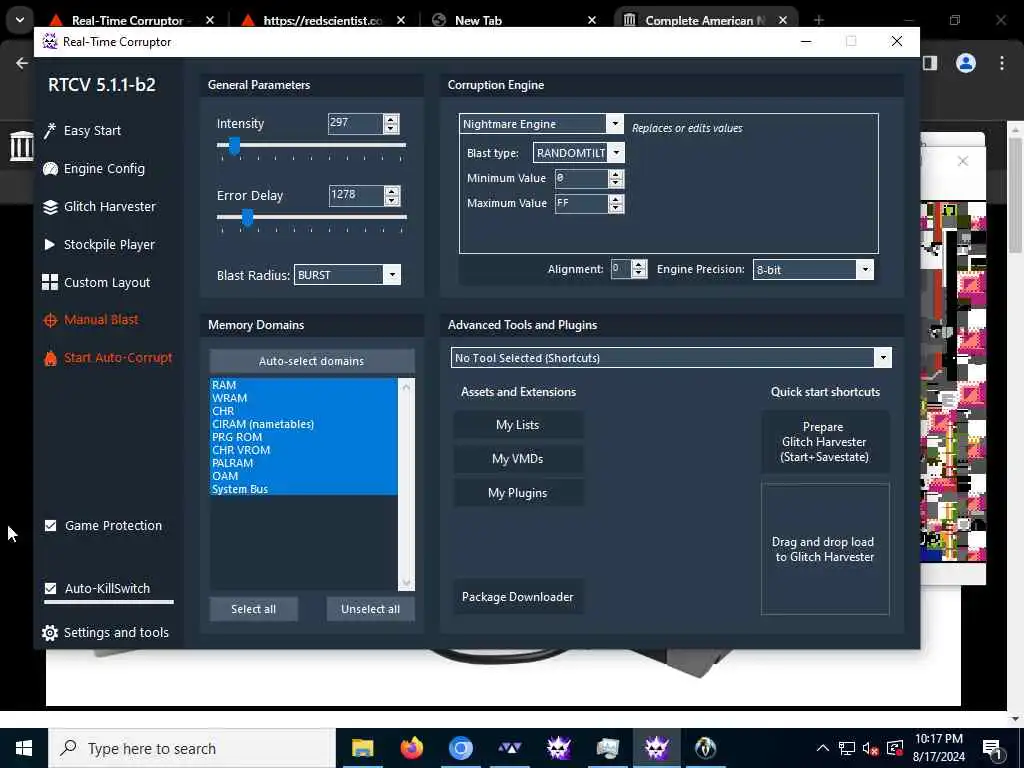Open My Plugins button
Image resolution: width=1024 pixels, height=768 pixels.
518,493
